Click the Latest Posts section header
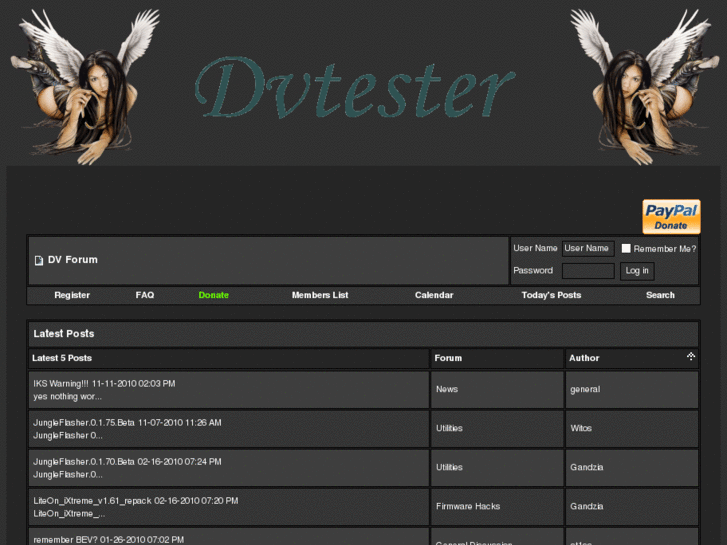 click(363, 334)
